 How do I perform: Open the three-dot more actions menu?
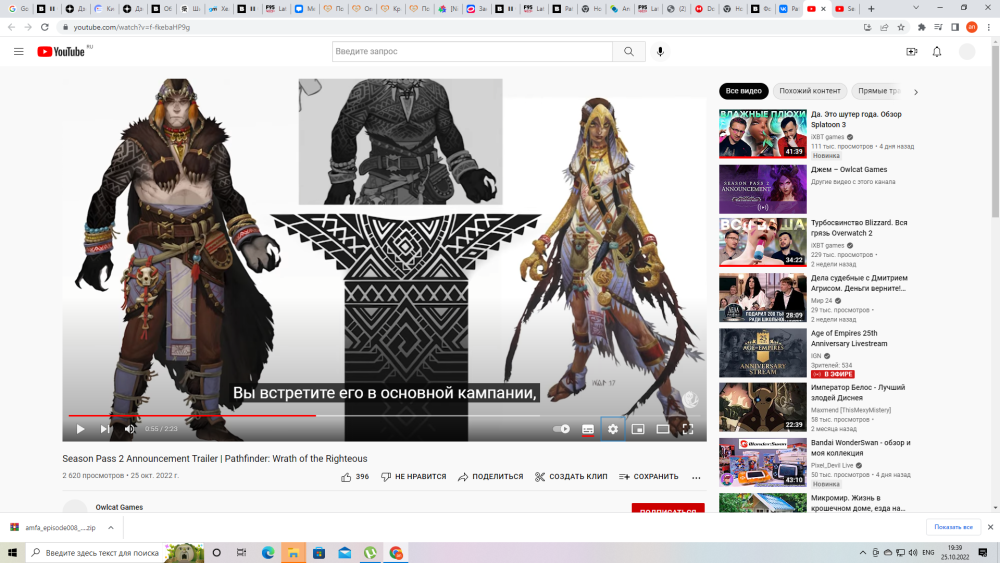pos(696,477)
